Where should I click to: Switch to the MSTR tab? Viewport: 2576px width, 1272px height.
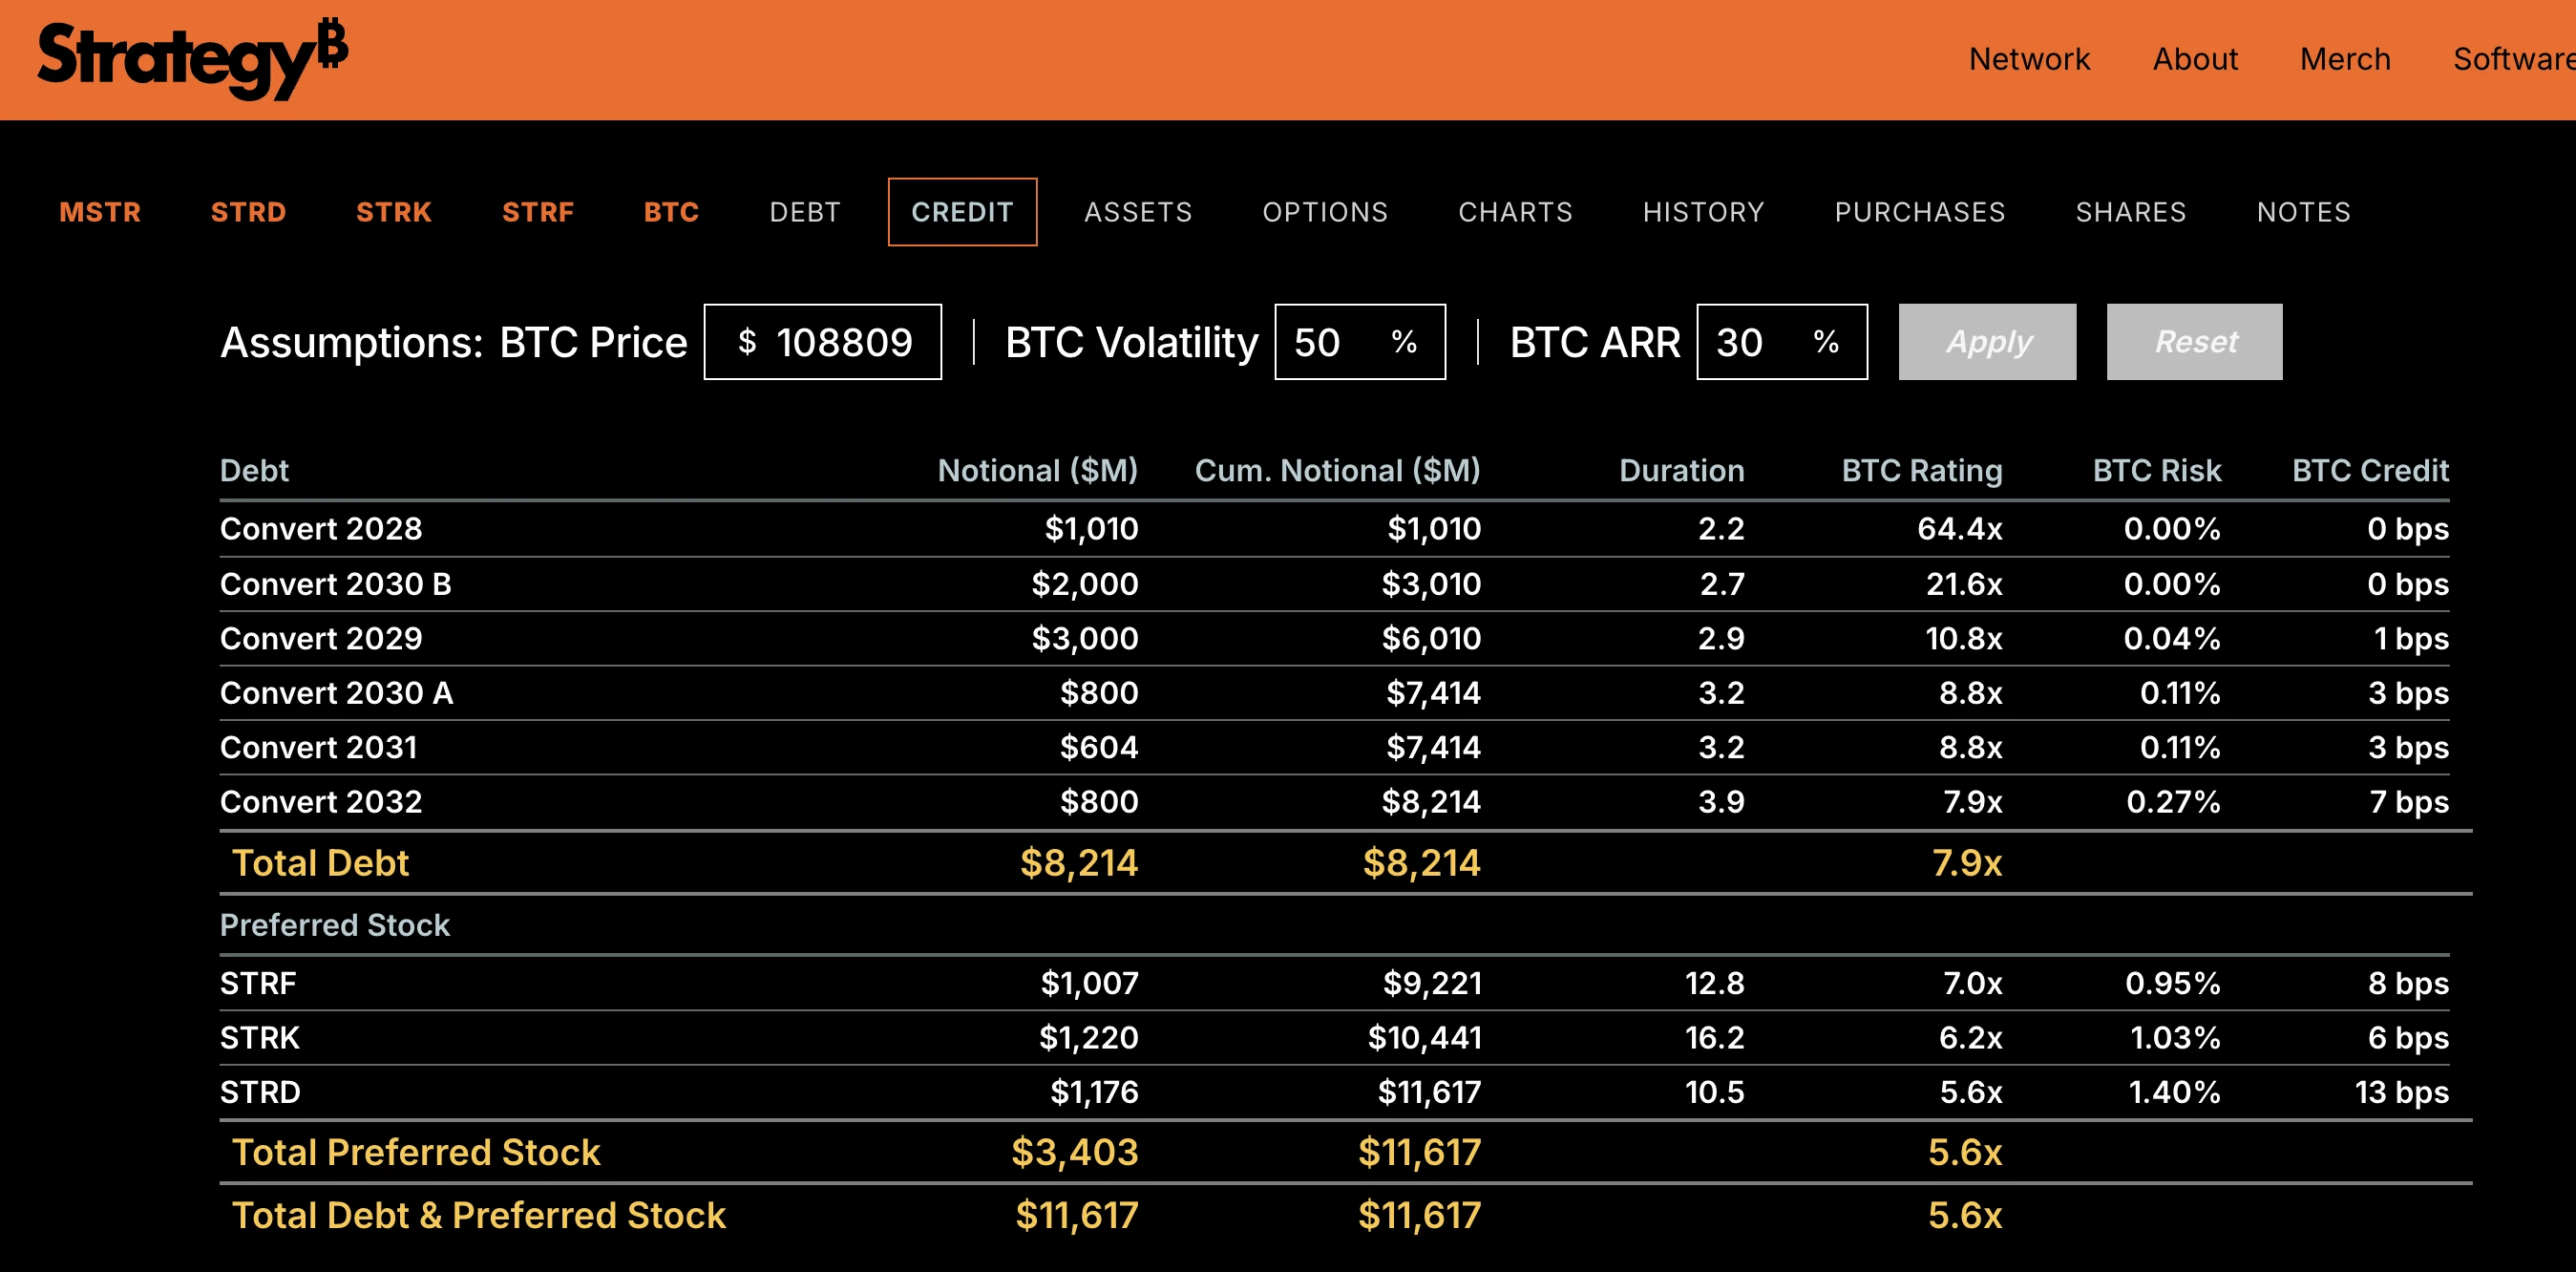100,211
